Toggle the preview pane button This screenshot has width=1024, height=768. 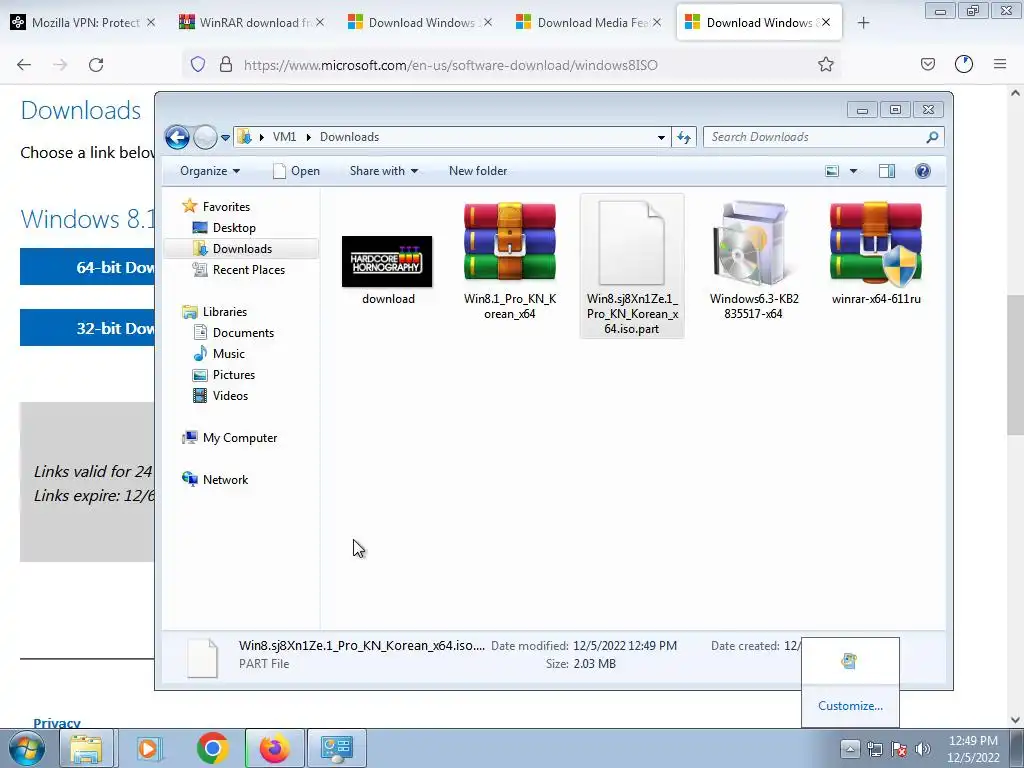(x=887, y=171)
